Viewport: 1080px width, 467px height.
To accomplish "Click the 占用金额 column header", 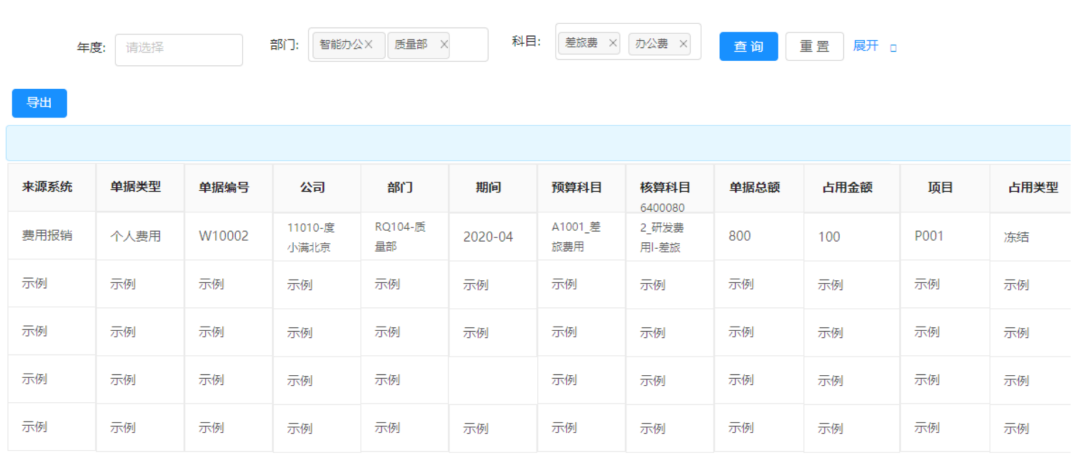I will 847,187.
